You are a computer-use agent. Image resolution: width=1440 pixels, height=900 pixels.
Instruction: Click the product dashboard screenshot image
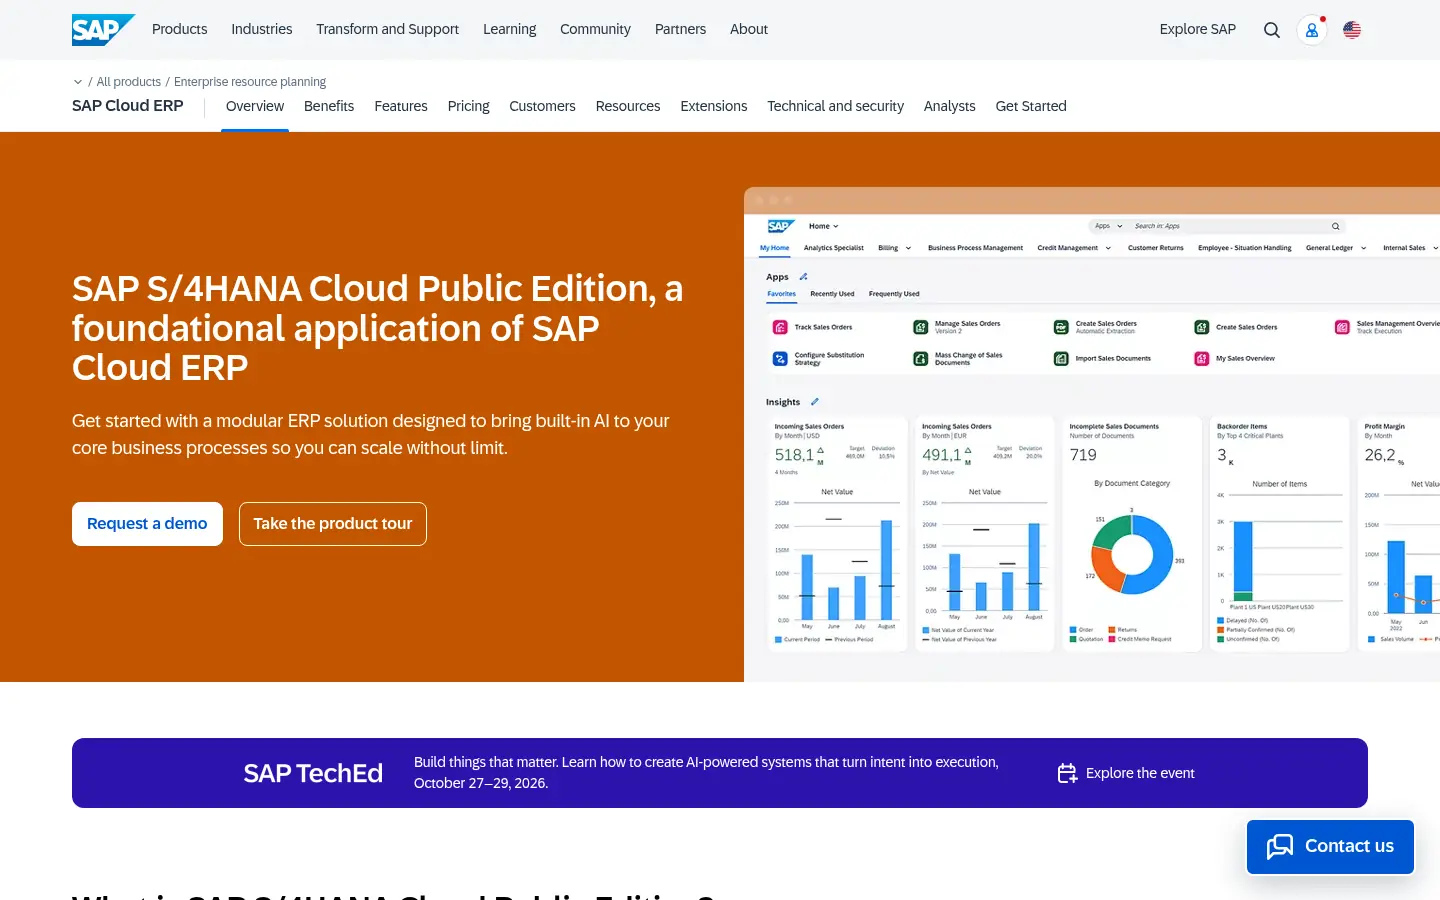coord(1092,434)
